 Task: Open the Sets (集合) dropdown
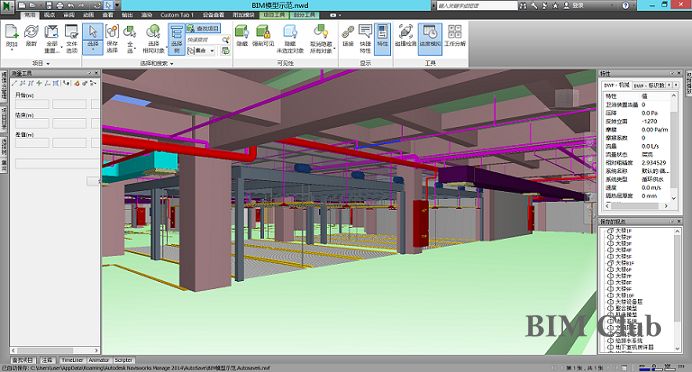click(201, 51)
